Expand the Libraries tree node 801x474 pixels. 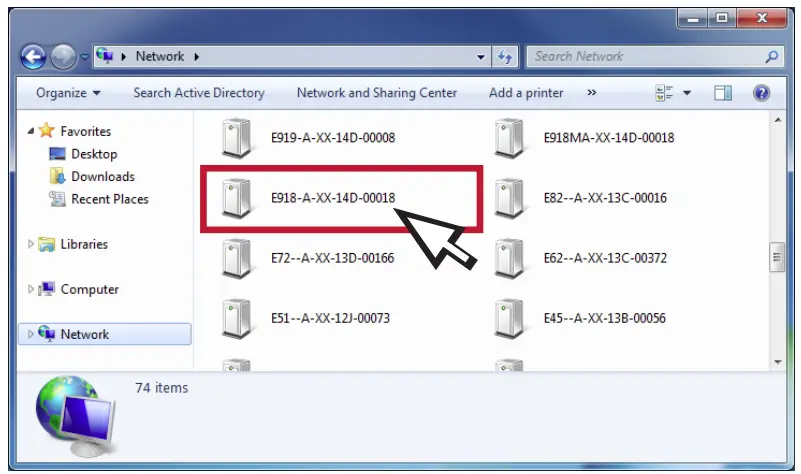[x=31, y=244]
